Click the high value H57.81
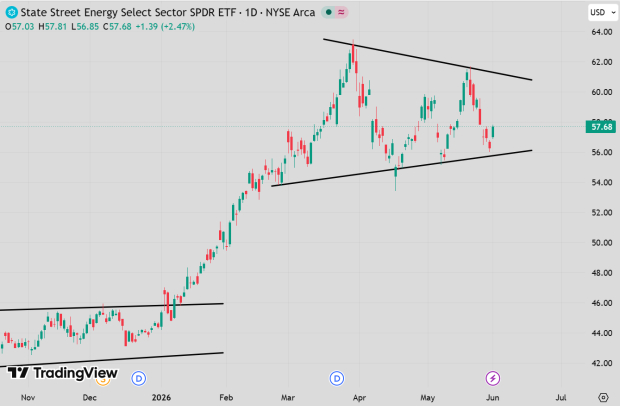This screenshot has height=406, width=620. pyautogui.click(x=53, y=27)
